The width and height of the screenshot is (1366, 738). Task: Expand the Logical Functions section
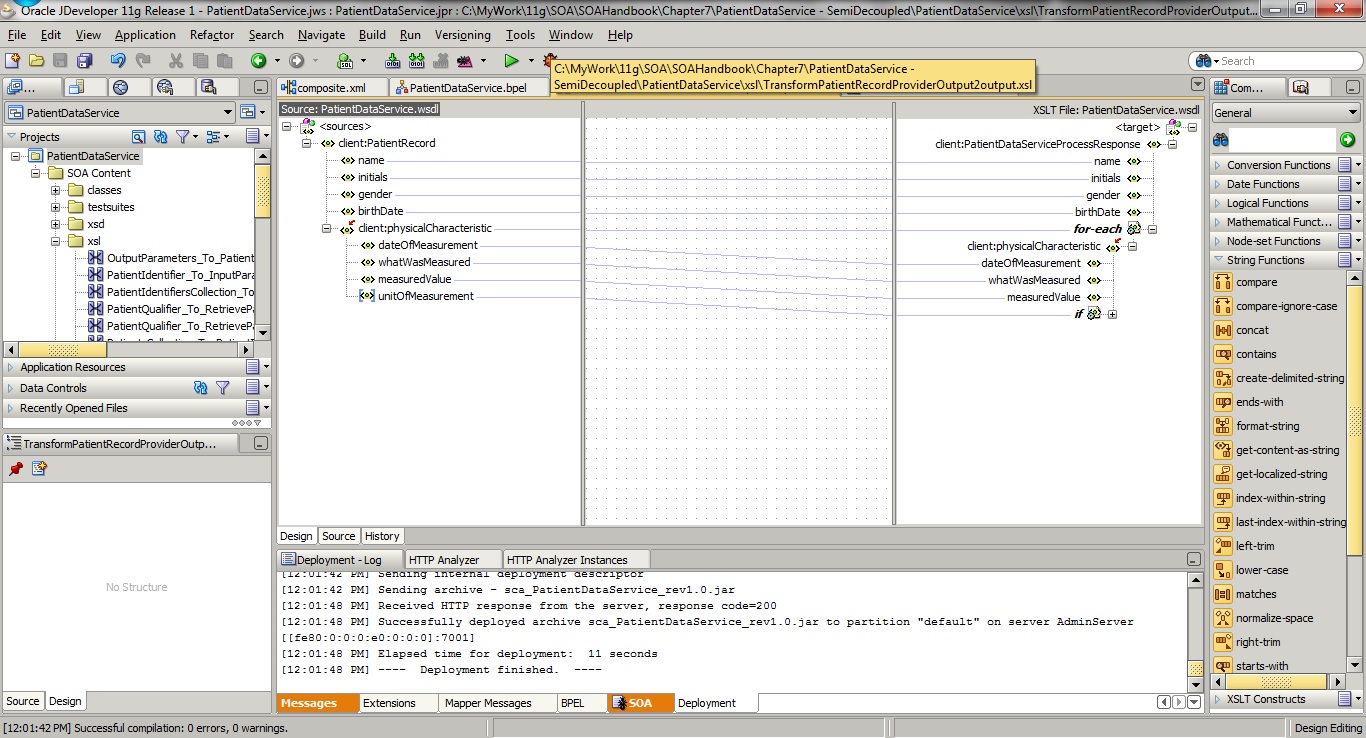coord(1217,203)
